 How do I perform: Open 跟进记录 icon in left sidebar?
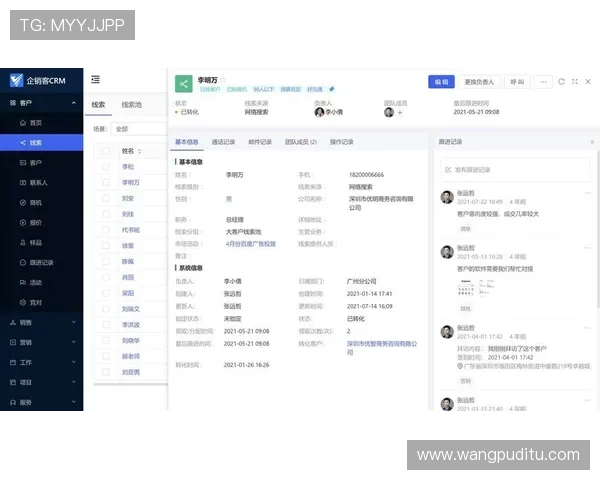22,262
